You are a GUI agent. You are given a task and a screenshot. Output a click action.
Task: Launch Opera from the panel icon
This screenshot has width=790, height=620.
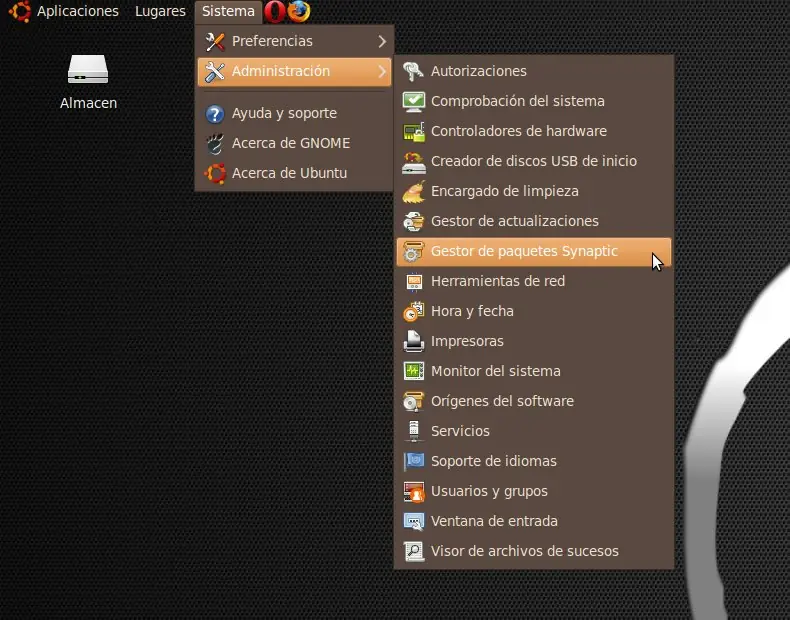[275, 12]
